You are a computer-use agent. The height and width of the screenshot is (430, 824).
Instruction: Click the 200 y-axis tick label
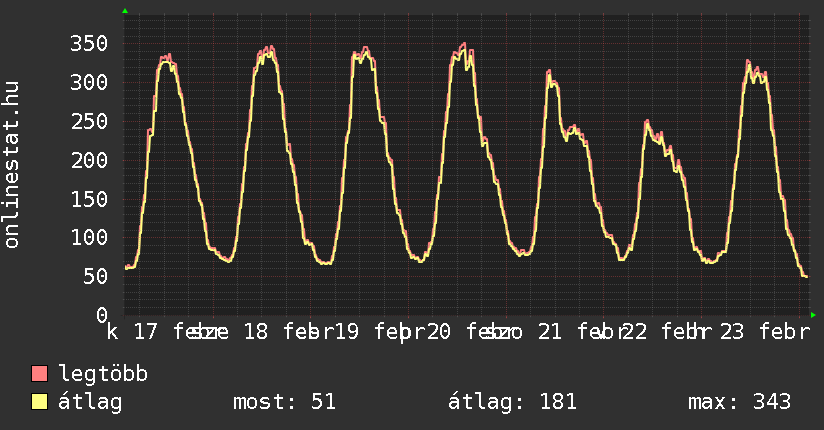click(x=89, y=160)
